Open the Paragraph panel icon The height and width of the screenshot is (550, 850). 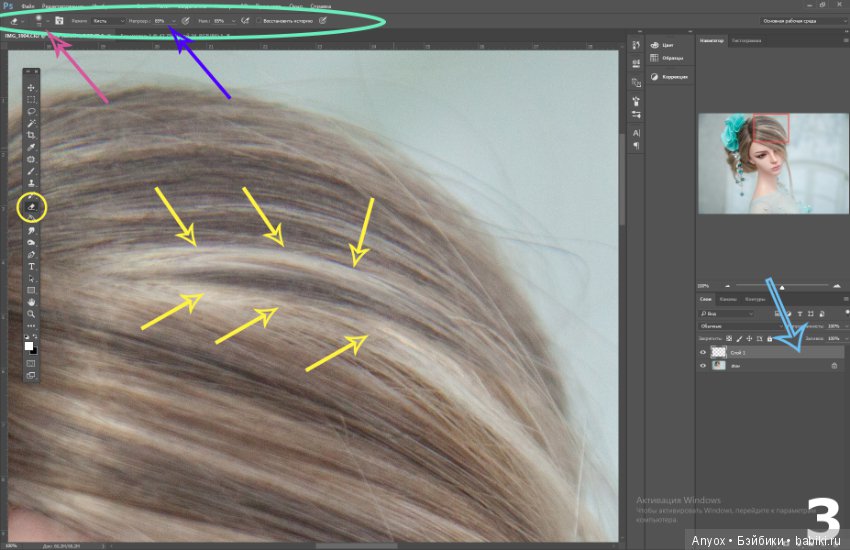(x=636, y=145)
